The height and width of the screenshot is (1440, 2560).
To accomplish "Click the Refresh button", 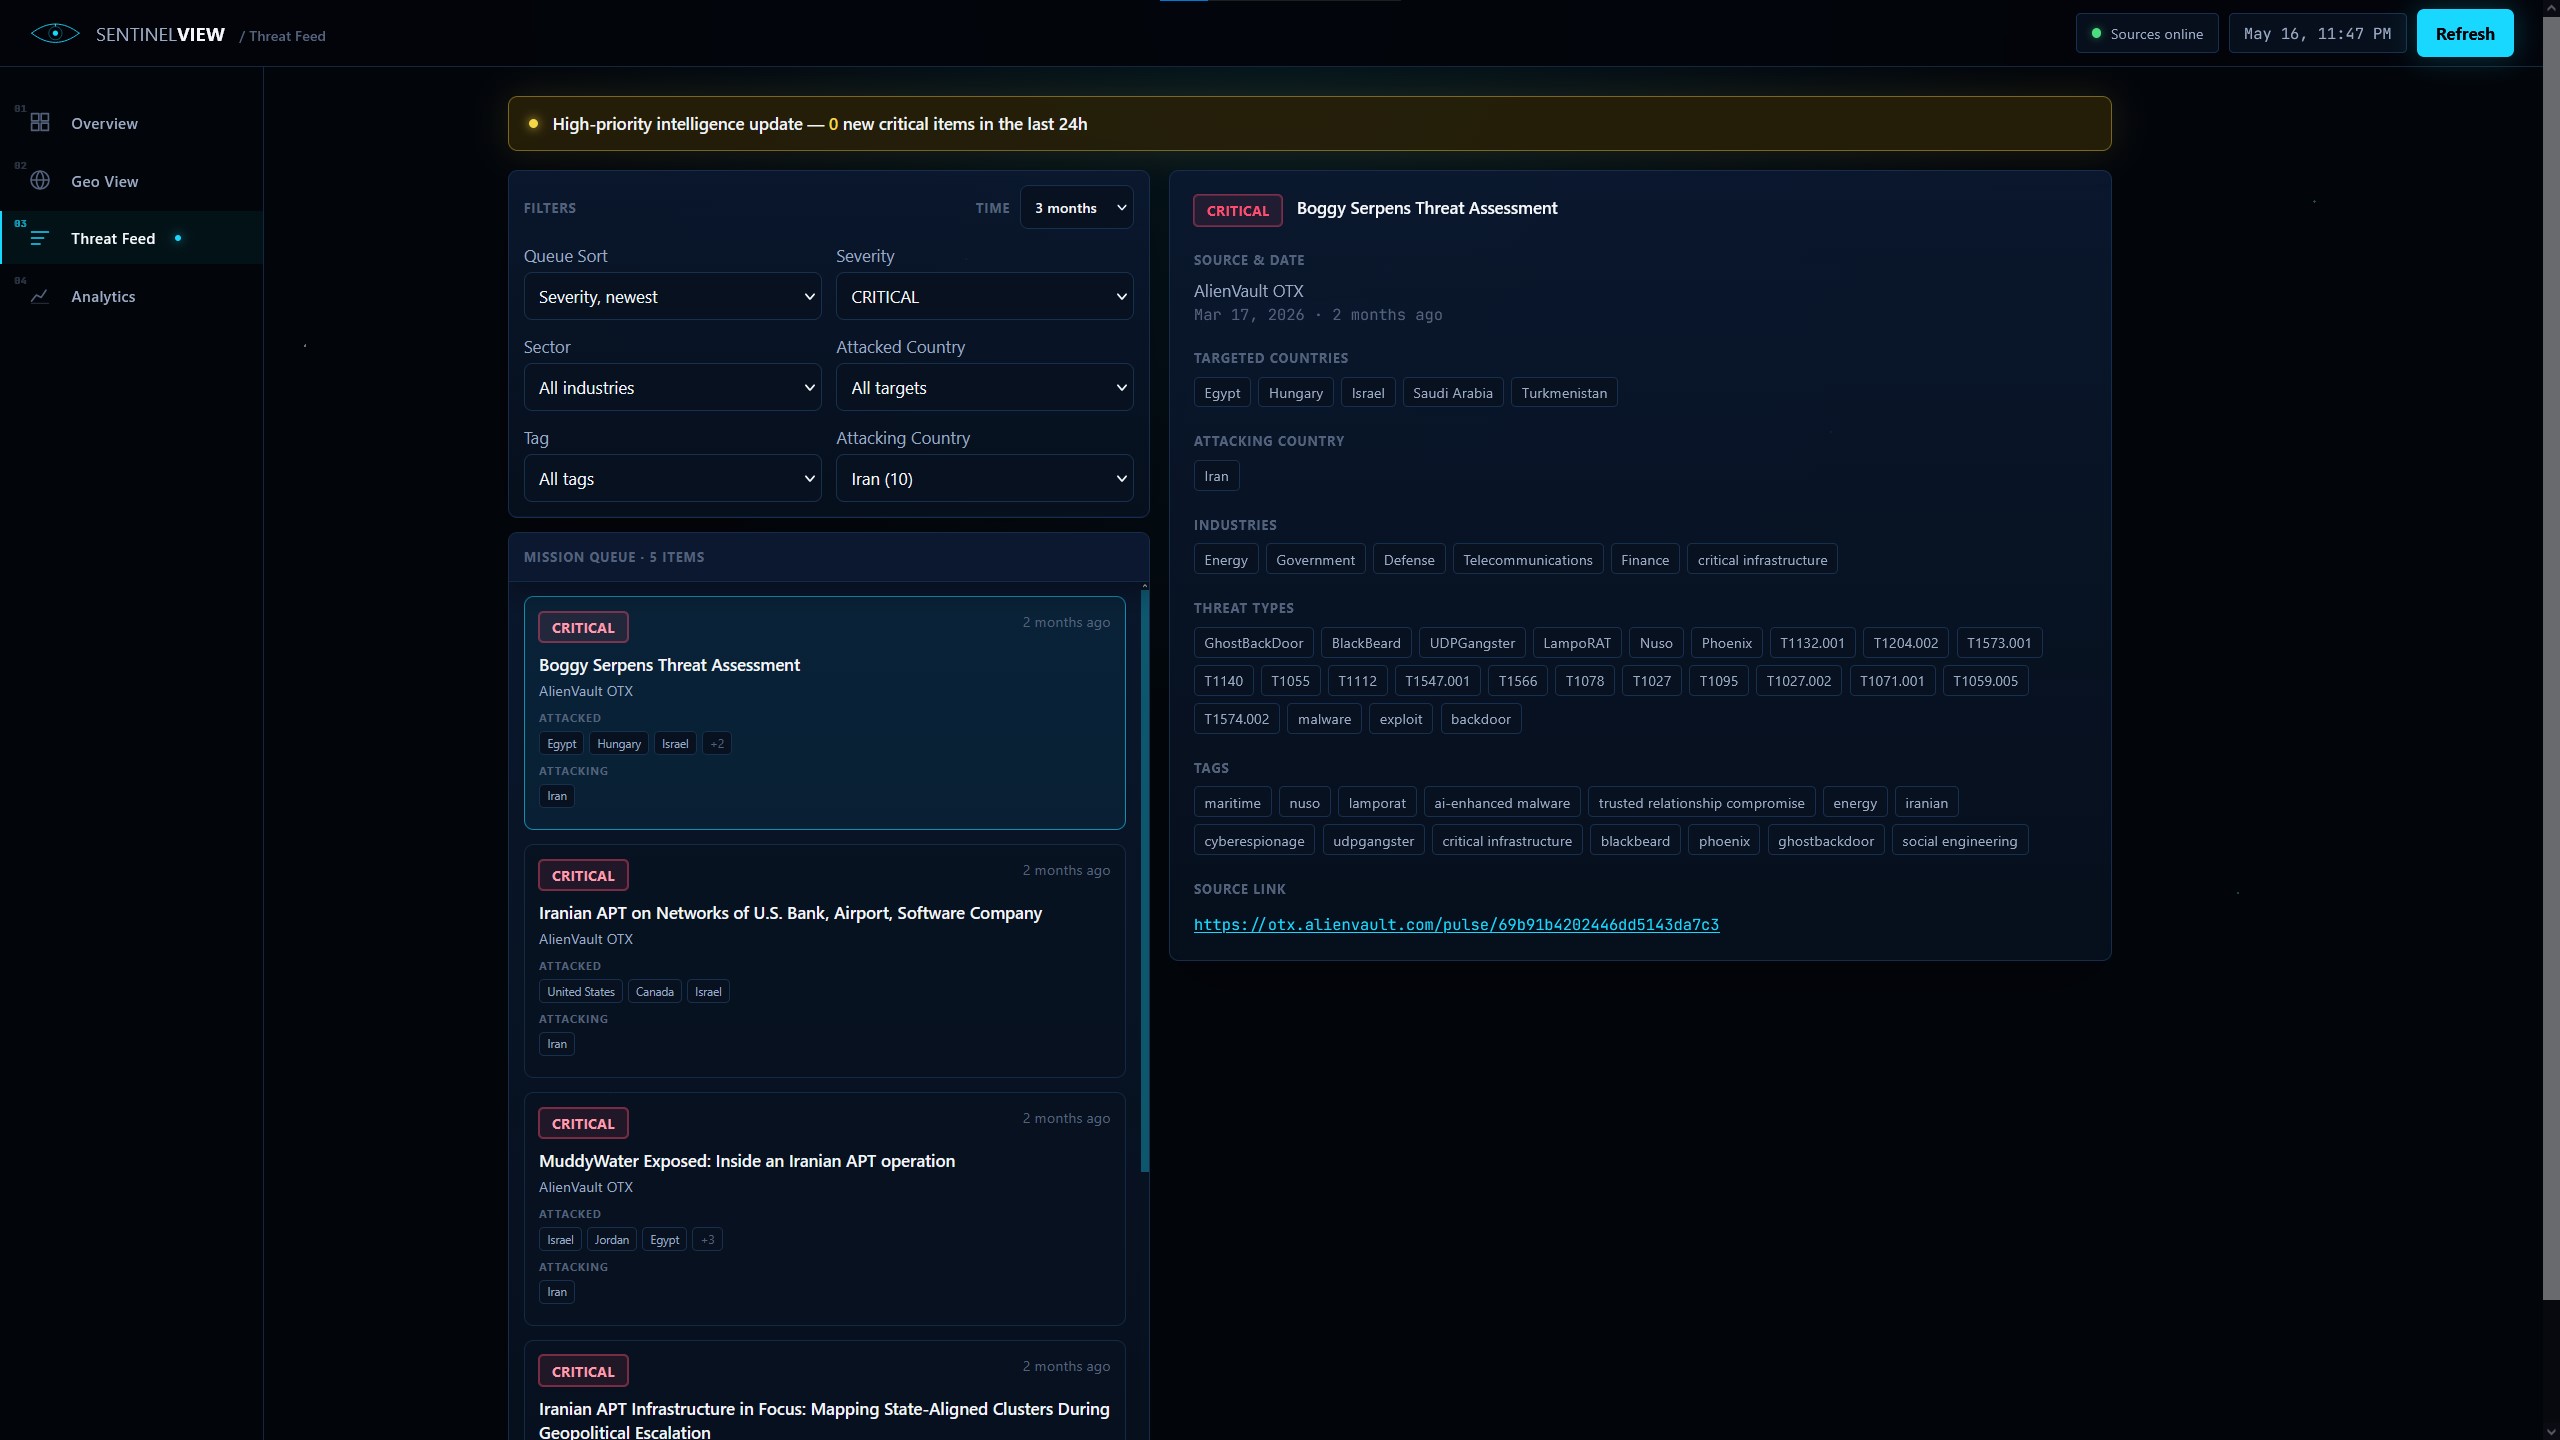I will pos(2464,34).
